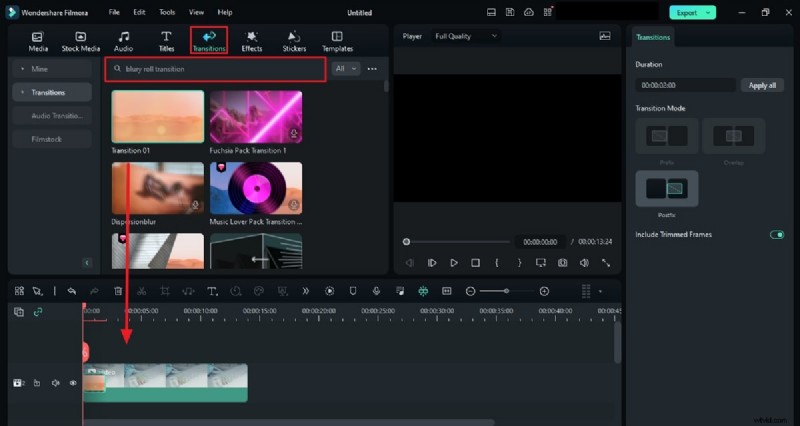Hide the video track with eye icon
Viewport: 800px width, 426px height.
pyautogui.click(x=73, y=383)
